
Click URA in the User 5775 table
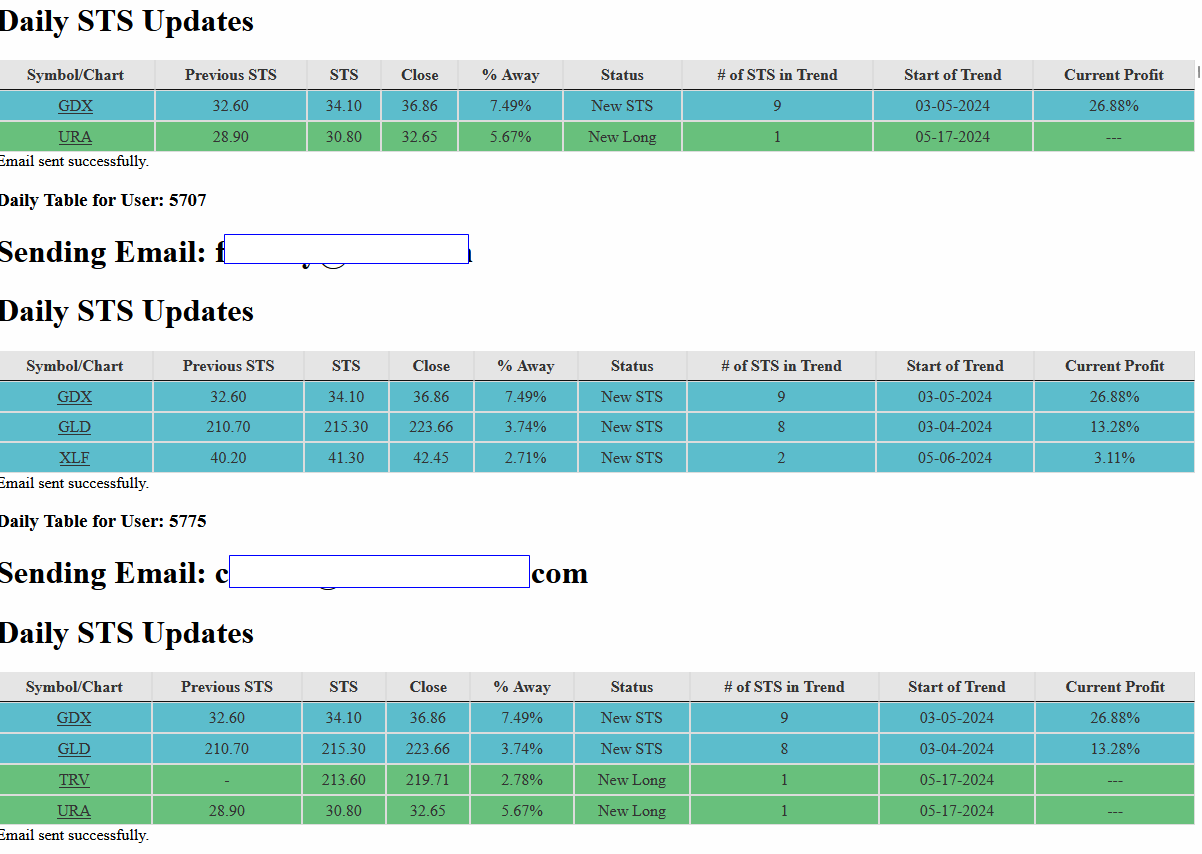74,811
